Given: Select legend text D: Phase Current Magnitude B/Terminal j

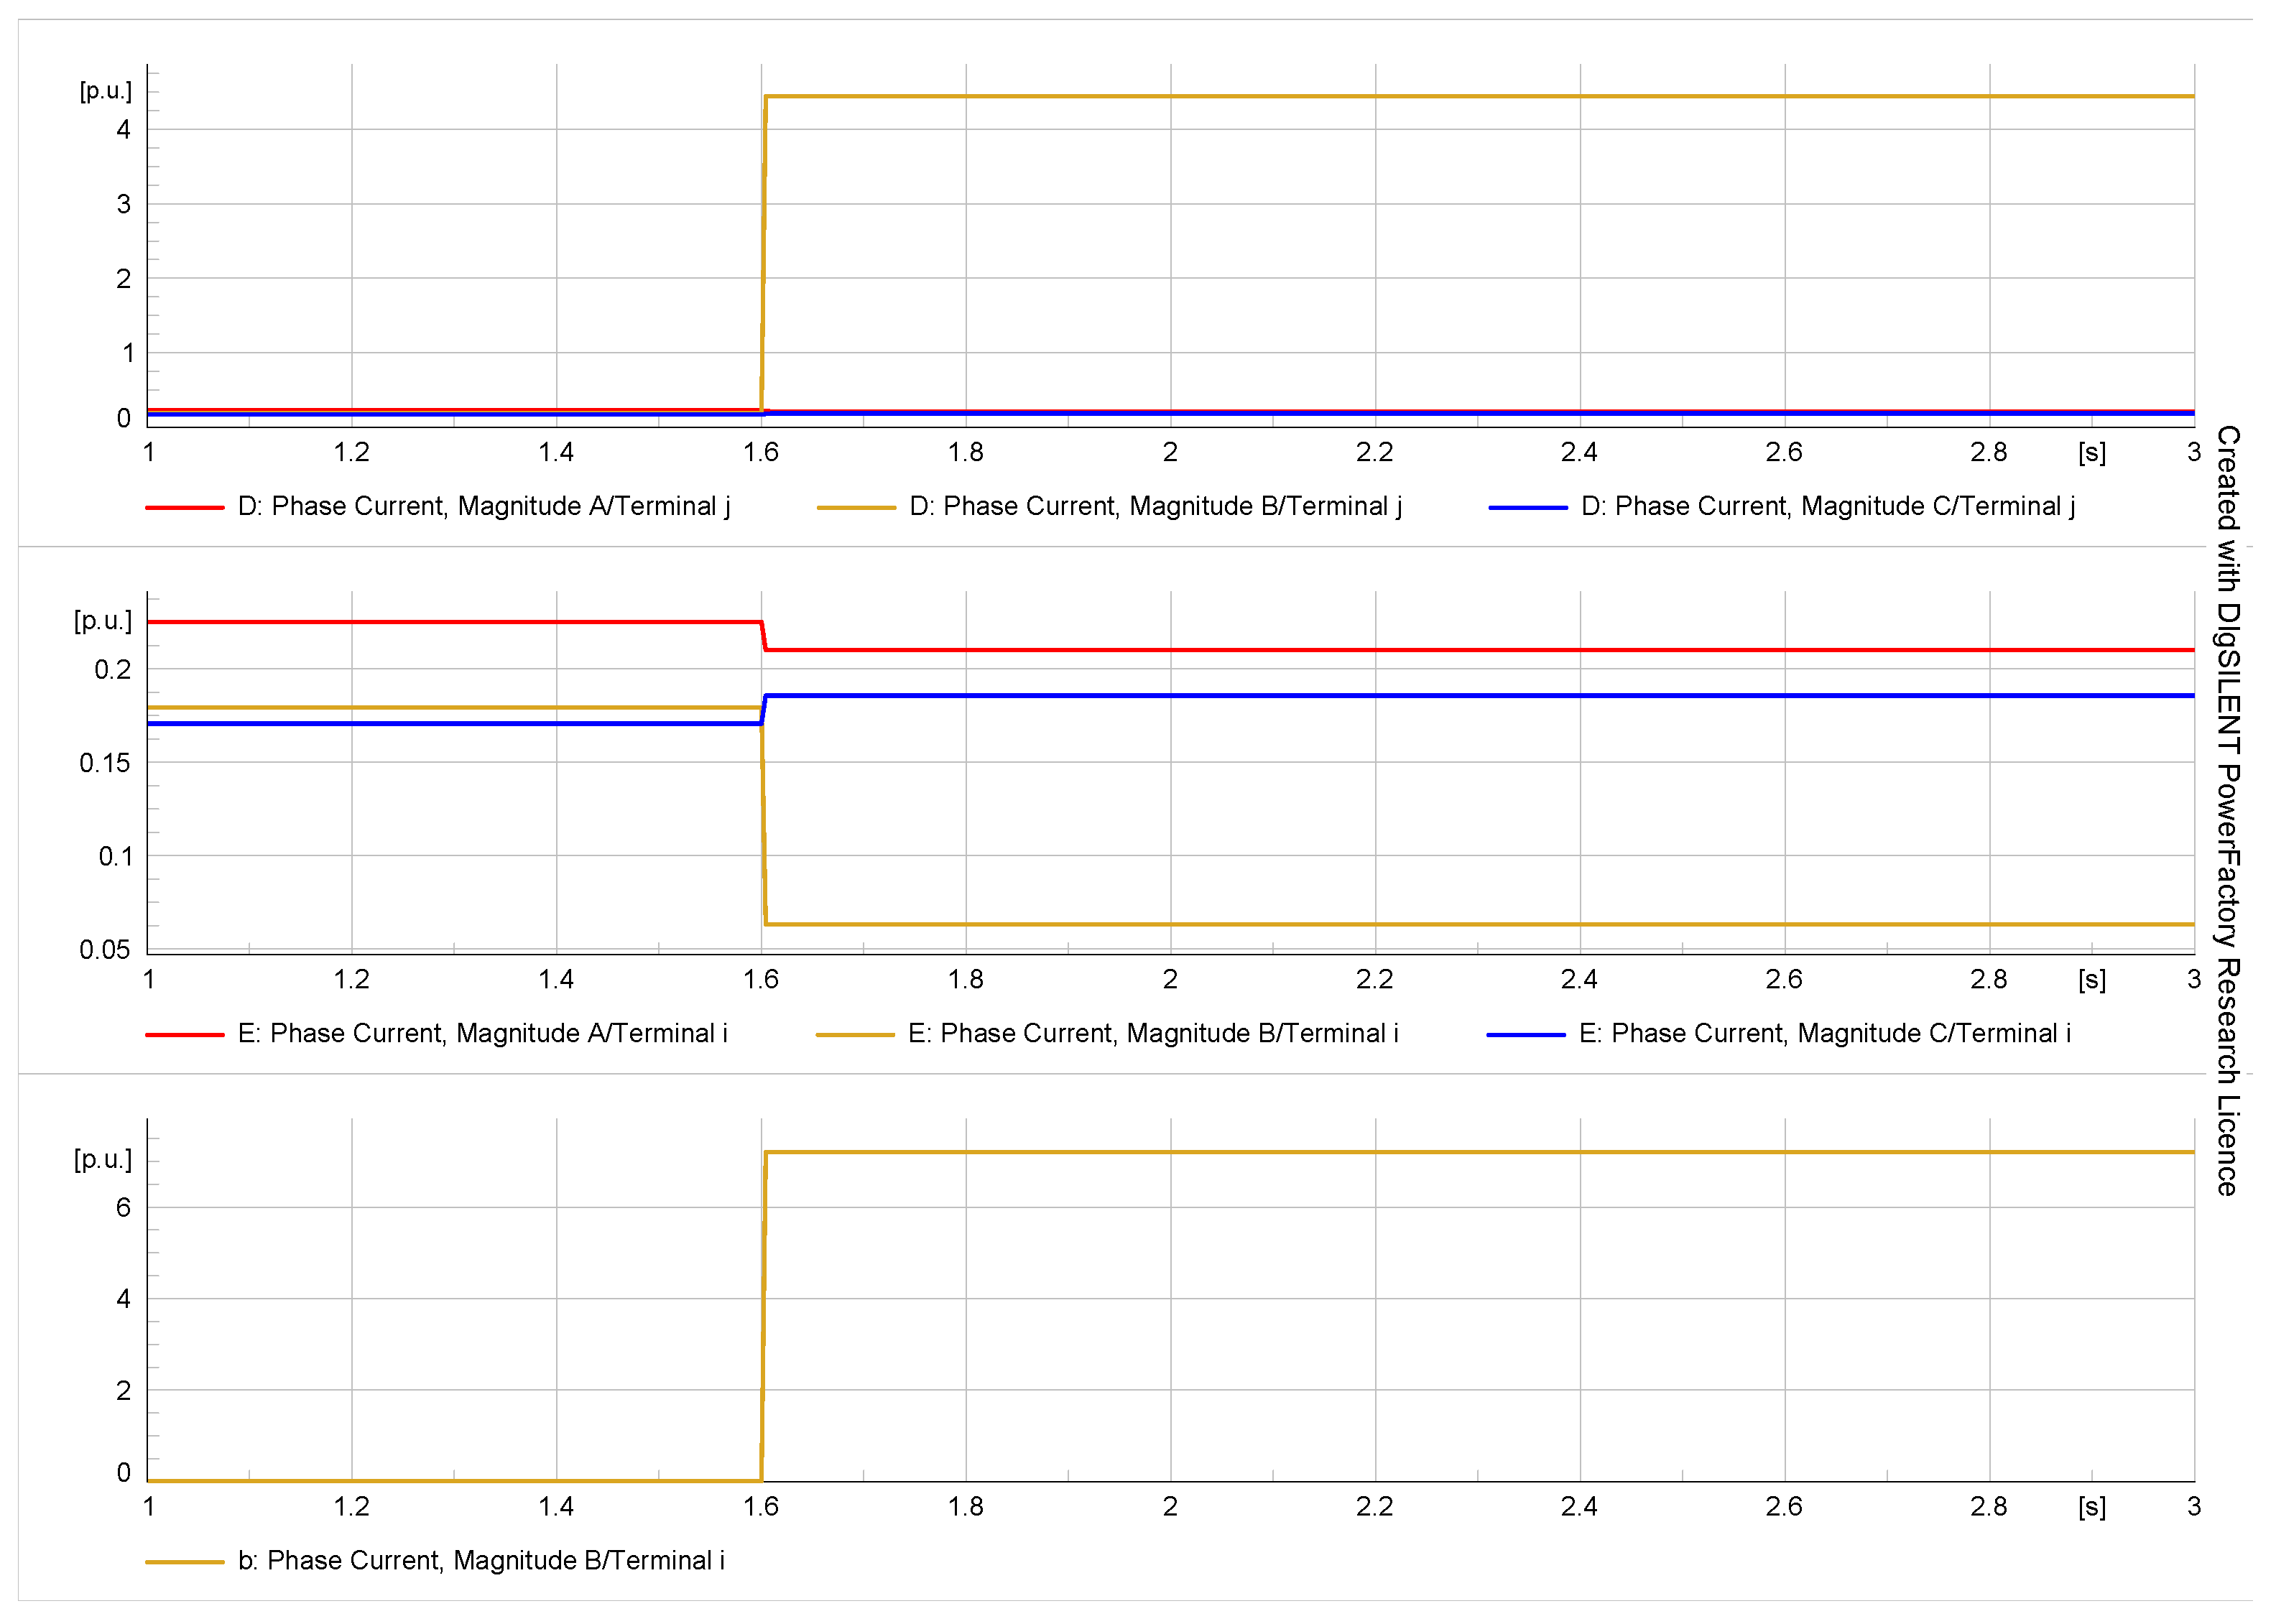Looking at the screenshot, I should point(1155,507).
